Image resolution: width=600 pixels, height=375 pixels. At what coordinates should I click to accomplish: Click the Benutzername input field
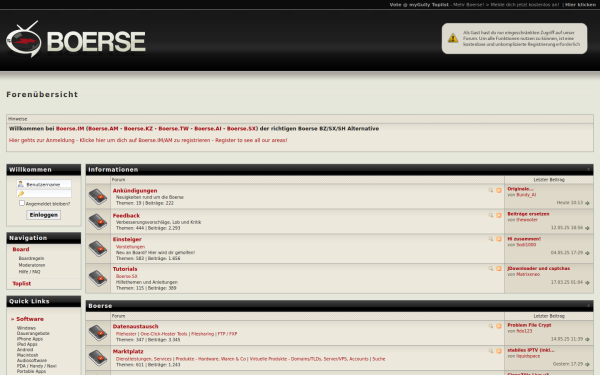coord(44,184)
